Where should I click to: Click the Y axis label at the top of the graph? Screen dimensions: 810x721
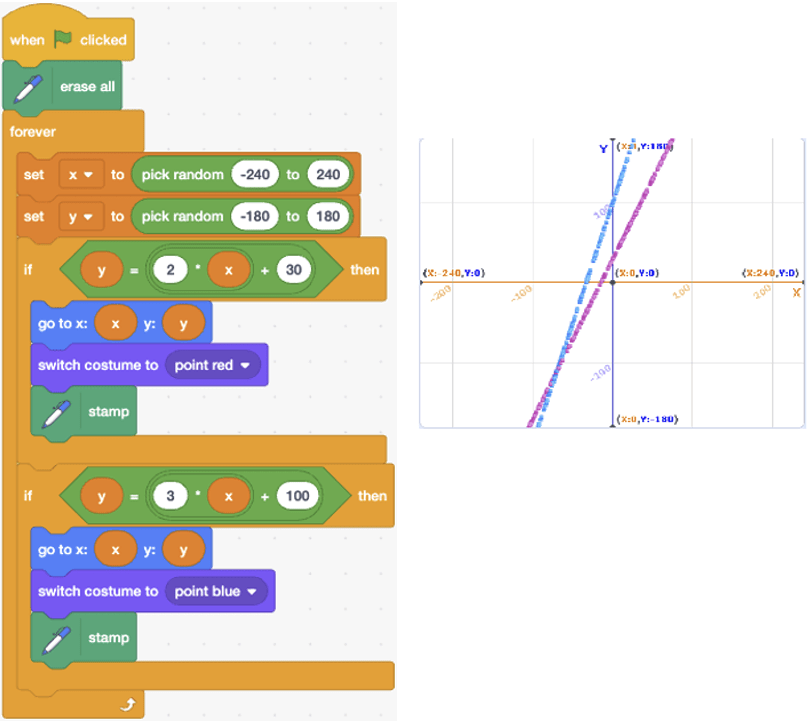point(603,148)
